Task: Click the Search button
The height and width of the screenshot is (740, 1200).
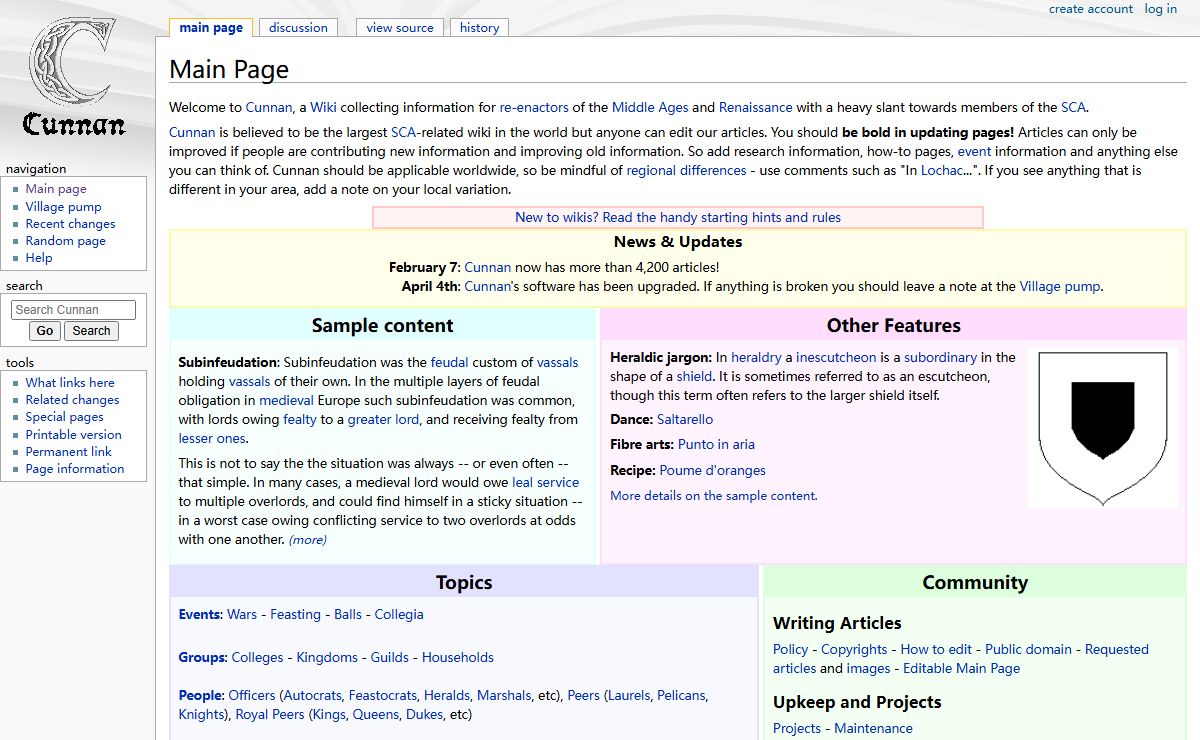Action: [x=91, y=331]
